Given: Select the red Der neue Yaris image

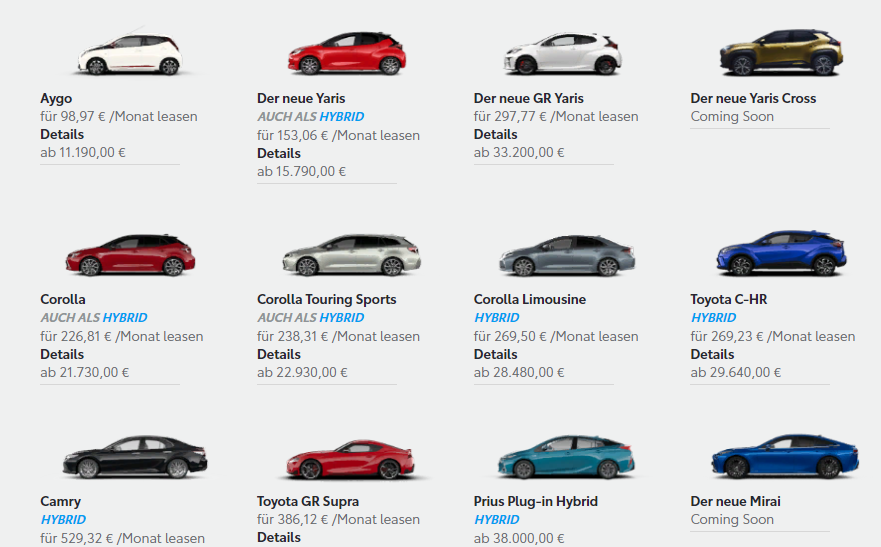Looking at the screenshot, I should 347,54.
